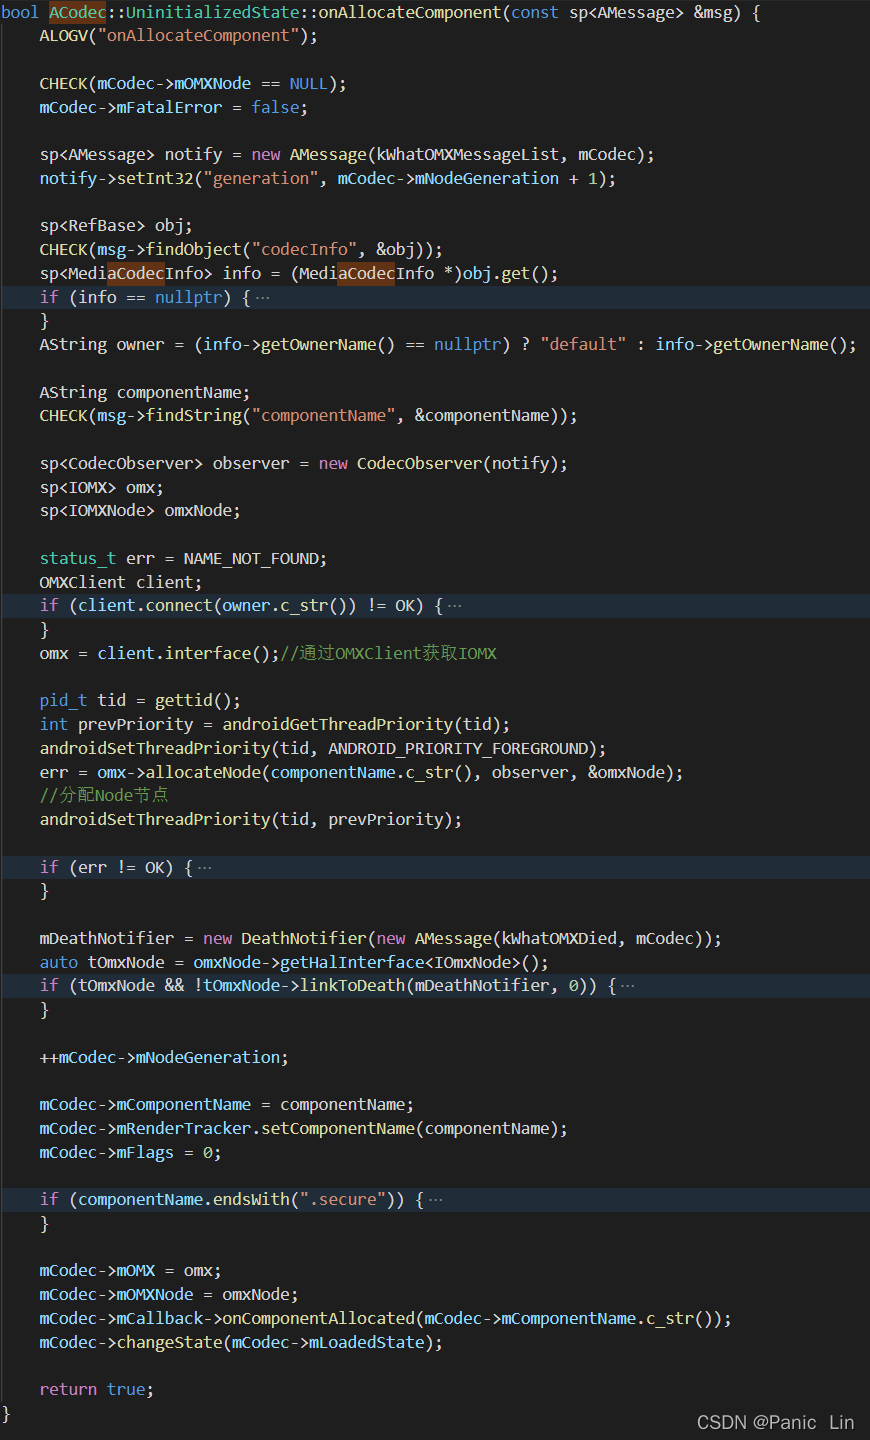Click 'mCodec->mComponentName = componentName;' line
This screenshot has height=1440, width=870.
click(227, 1105)
